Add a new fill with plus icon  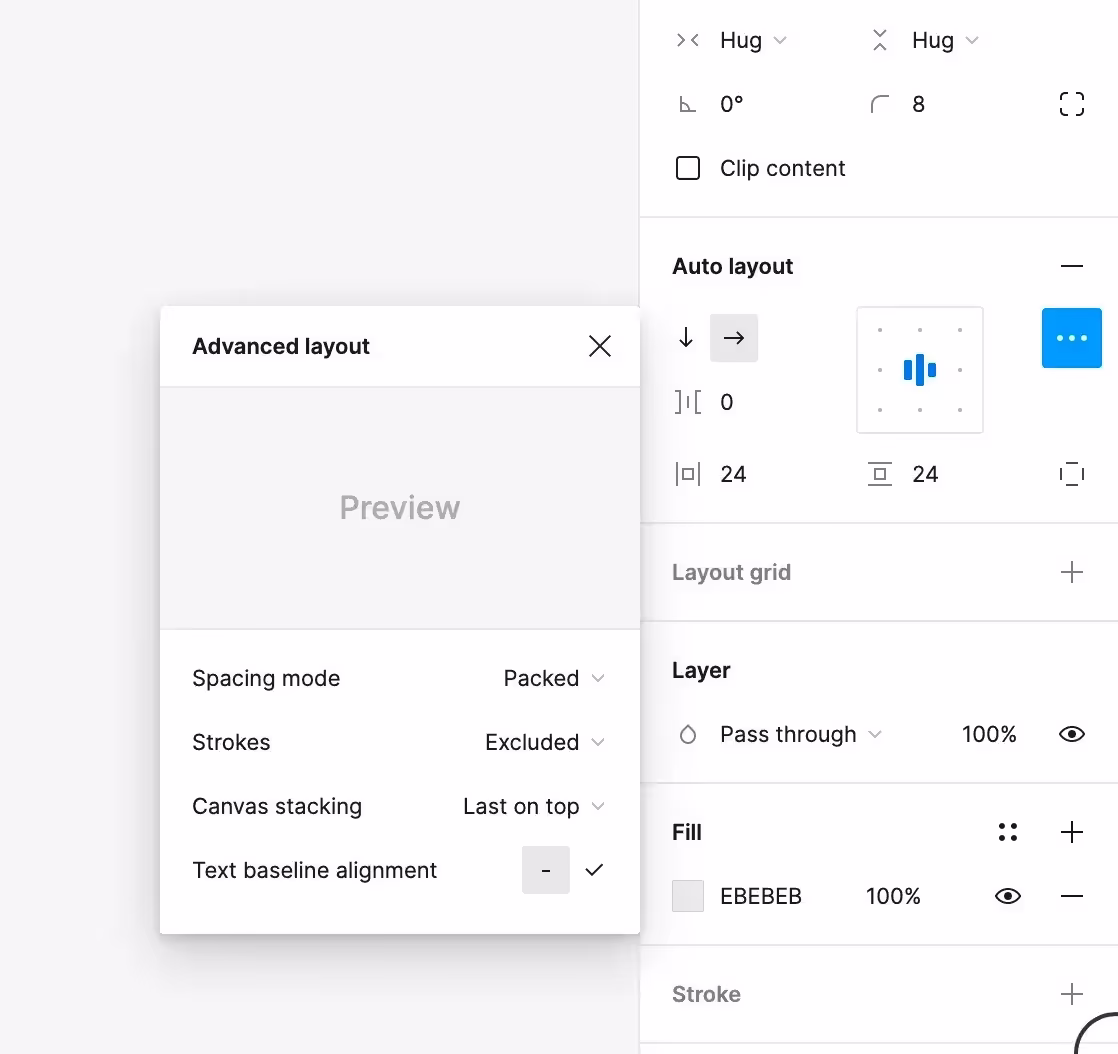click(1071, 832)
